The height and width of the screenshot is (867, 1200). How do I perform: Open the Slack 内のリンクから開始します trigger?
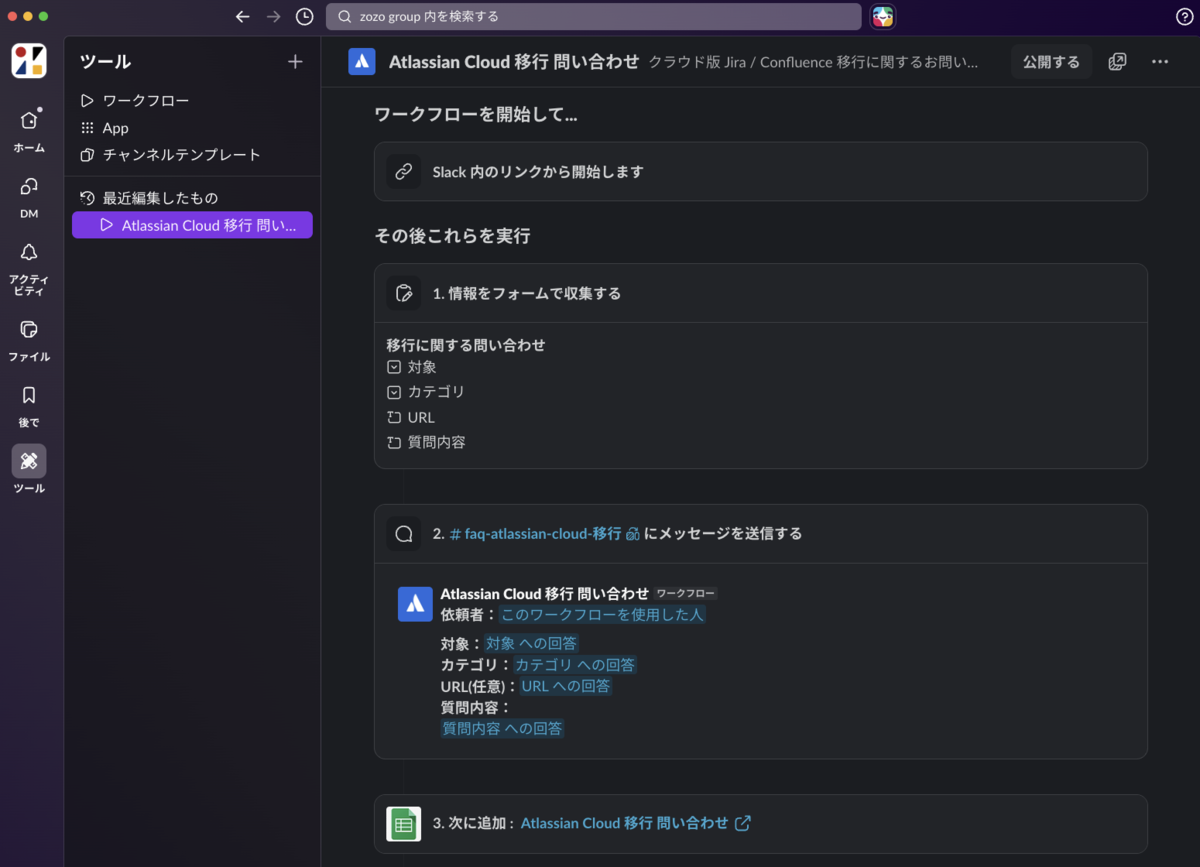pos(761,172)
